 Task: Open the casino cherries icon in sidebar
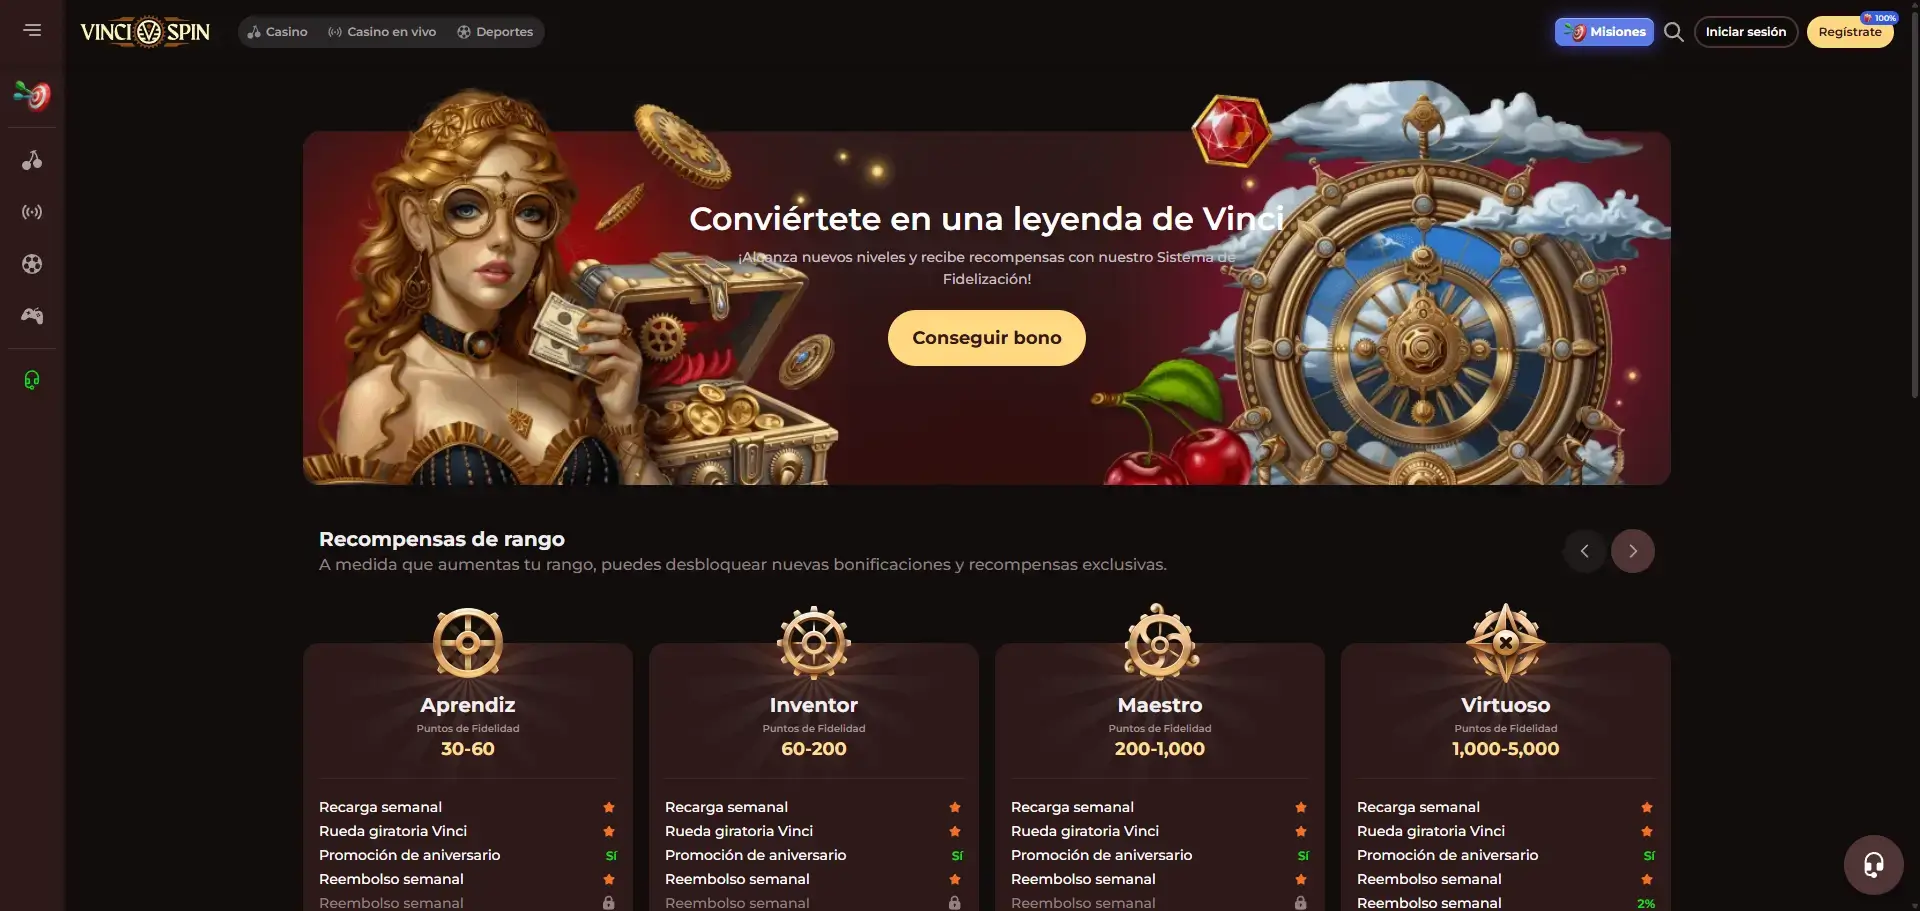click(x=32, y=160)
